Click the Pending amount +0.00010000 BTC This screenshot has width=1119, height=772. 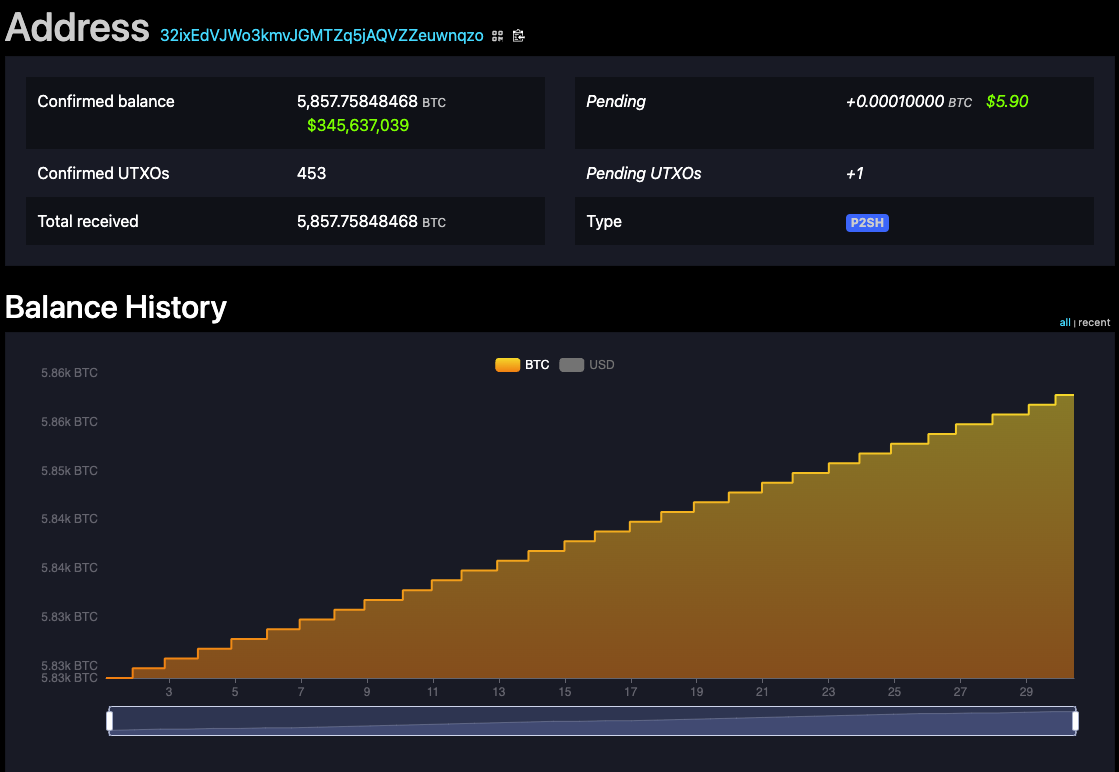[x=895, y=102]
